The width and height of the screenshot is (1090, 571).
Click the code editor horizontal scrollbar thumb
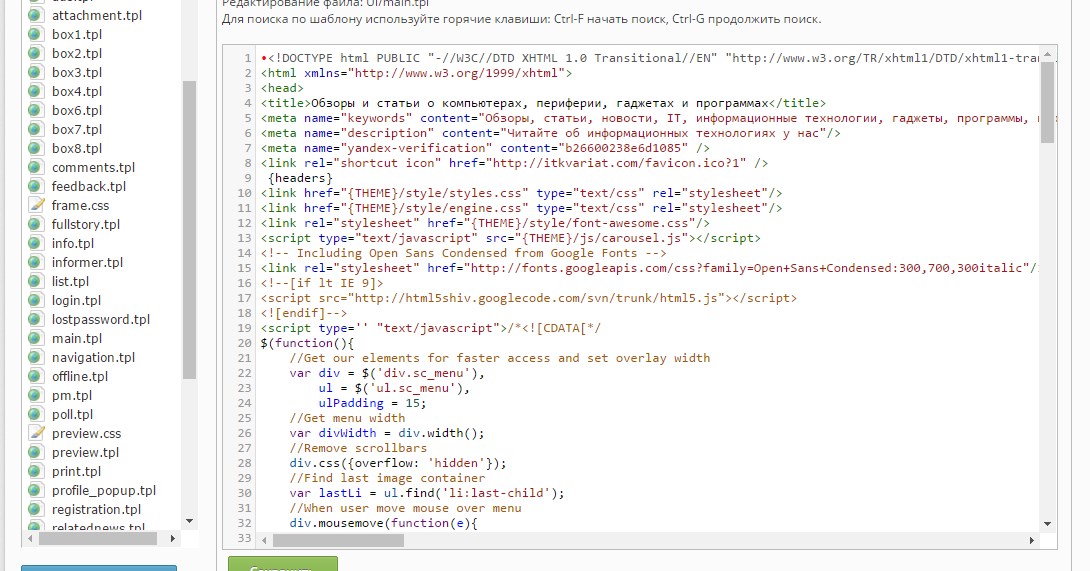pos(339,540)
